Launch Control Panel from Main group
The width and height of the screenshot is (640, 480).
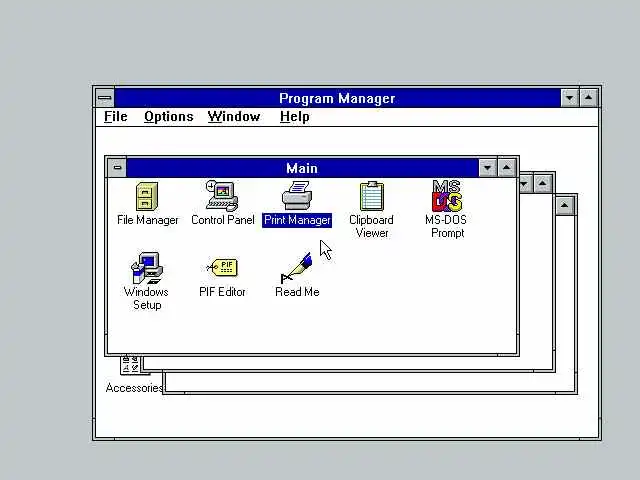pos(222,196)
